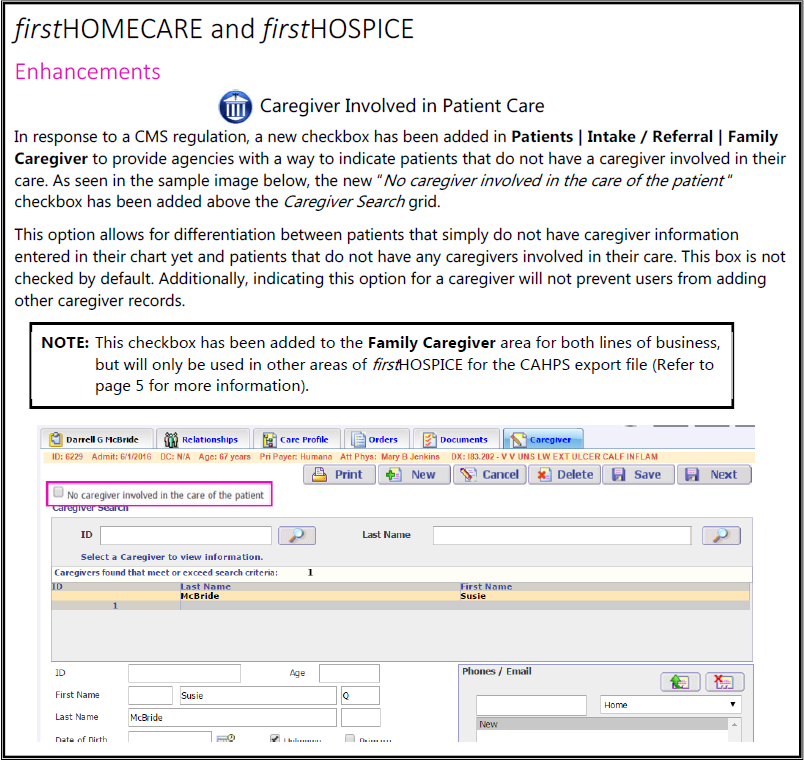Screen dimensions: 804x761
Task: Open the Orders tab
Action: (x=375, y=439)
